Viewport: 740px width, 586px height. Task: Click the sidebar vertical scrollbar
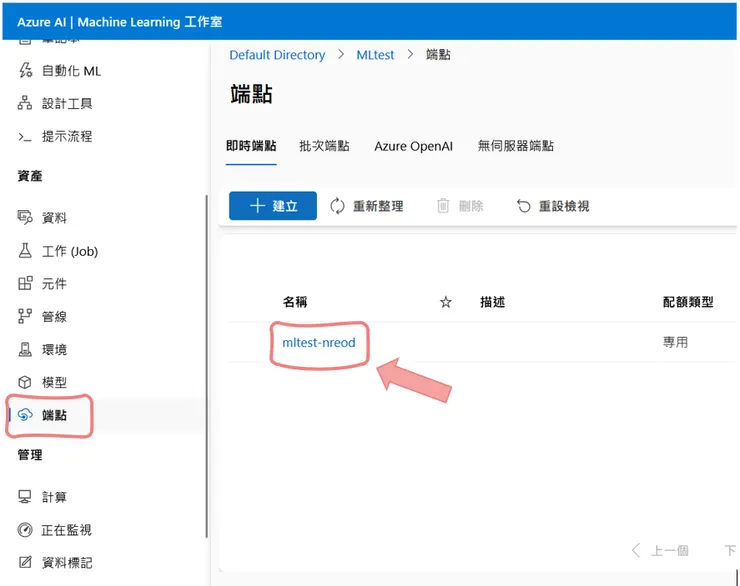(207, 366)
